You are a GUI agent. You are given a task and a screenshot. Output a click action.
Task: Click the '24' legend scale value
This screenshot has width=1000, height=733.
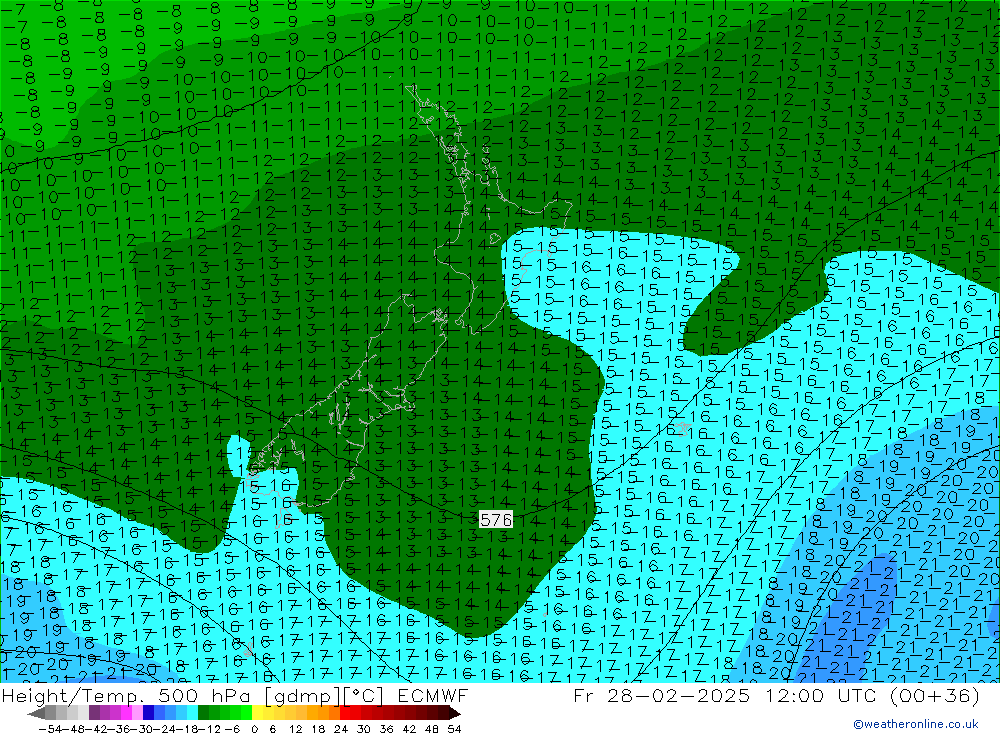click(341, 729)
